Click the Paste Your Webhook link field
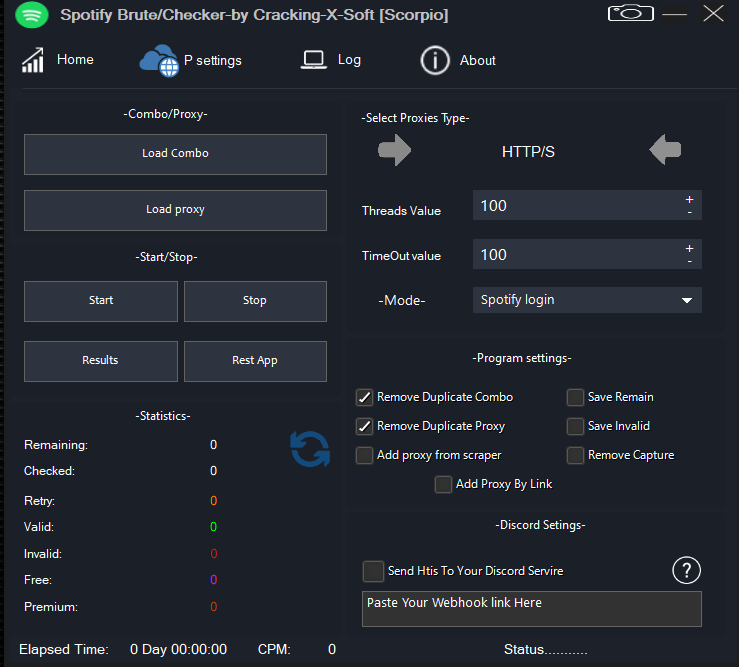This screenshot has width=739, height=667. pyautogui.click(x=532, y=609)
